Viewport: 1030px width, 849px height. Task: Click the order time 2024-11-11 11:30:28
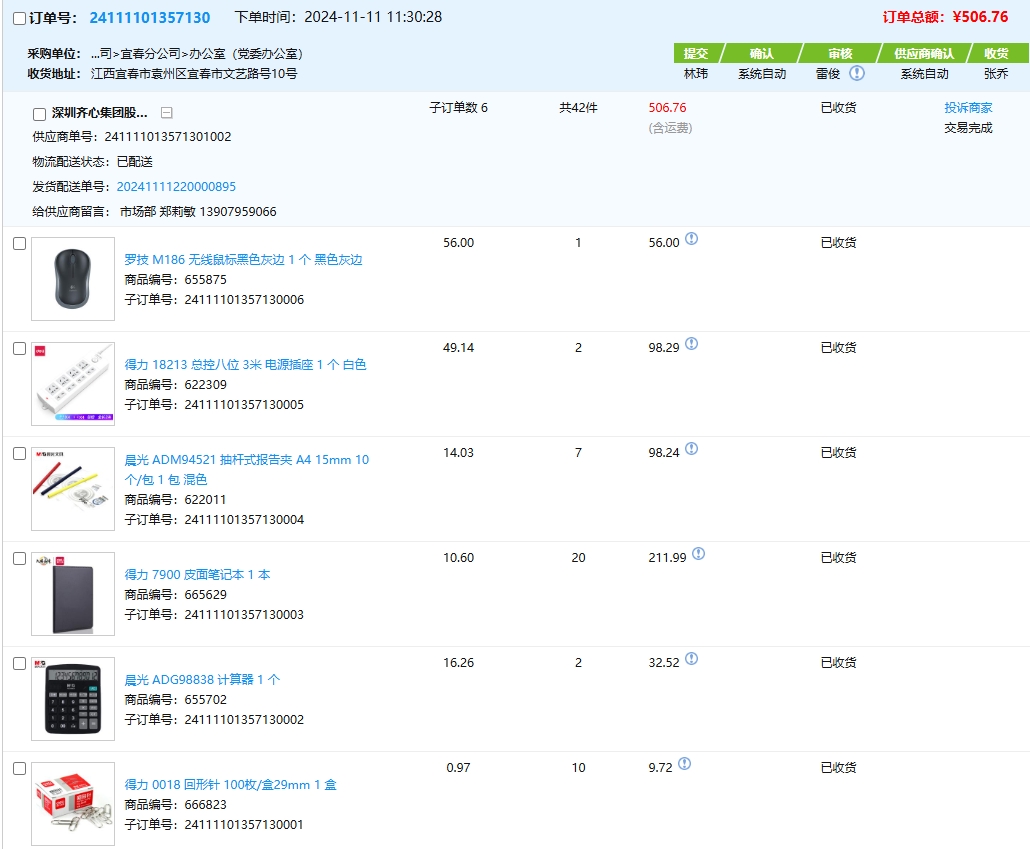pos(373,17)
